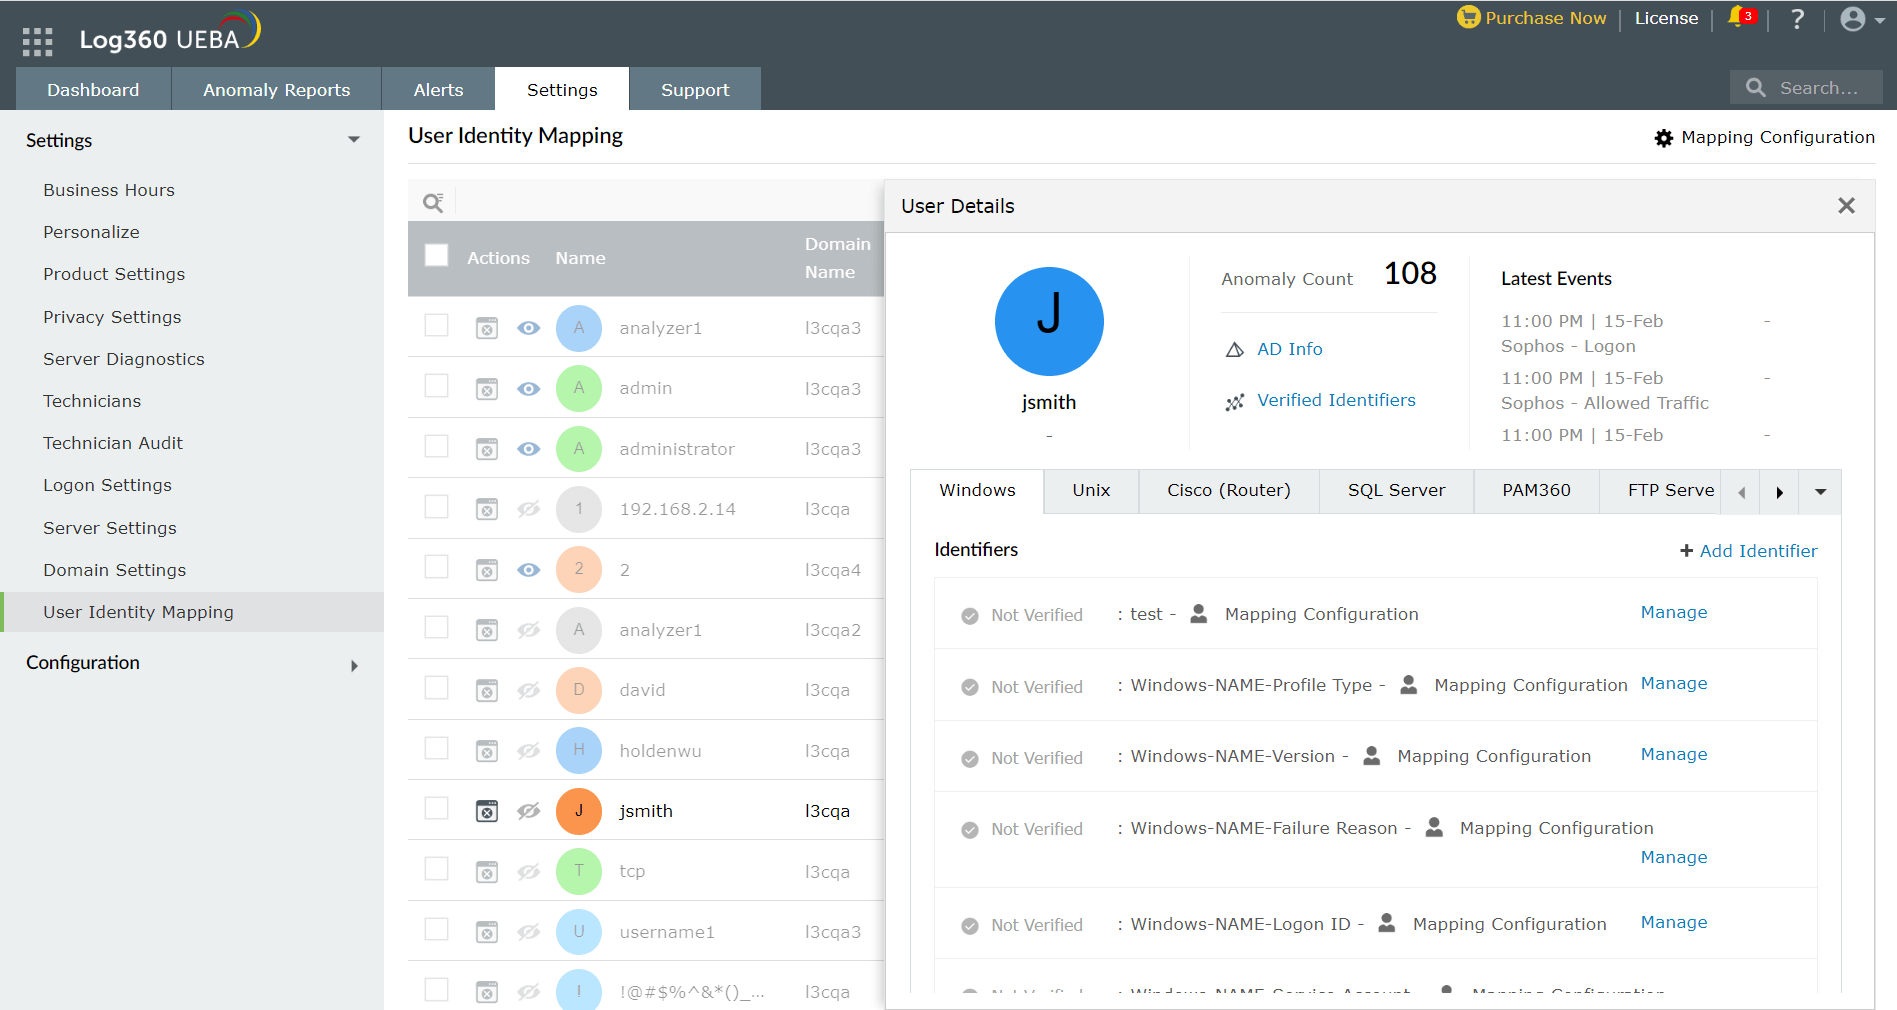
Task: Click Add Identifier for jsmith
Action: pos(1748,551)
